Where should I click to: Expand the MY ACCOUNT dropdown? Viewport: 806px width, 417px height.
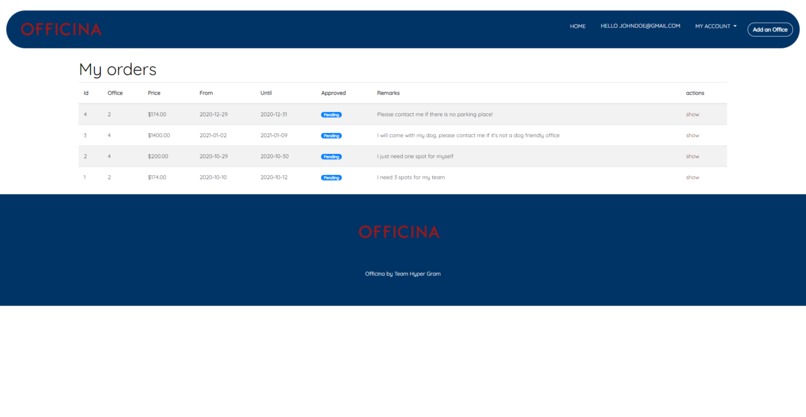(x=716, y=26)
